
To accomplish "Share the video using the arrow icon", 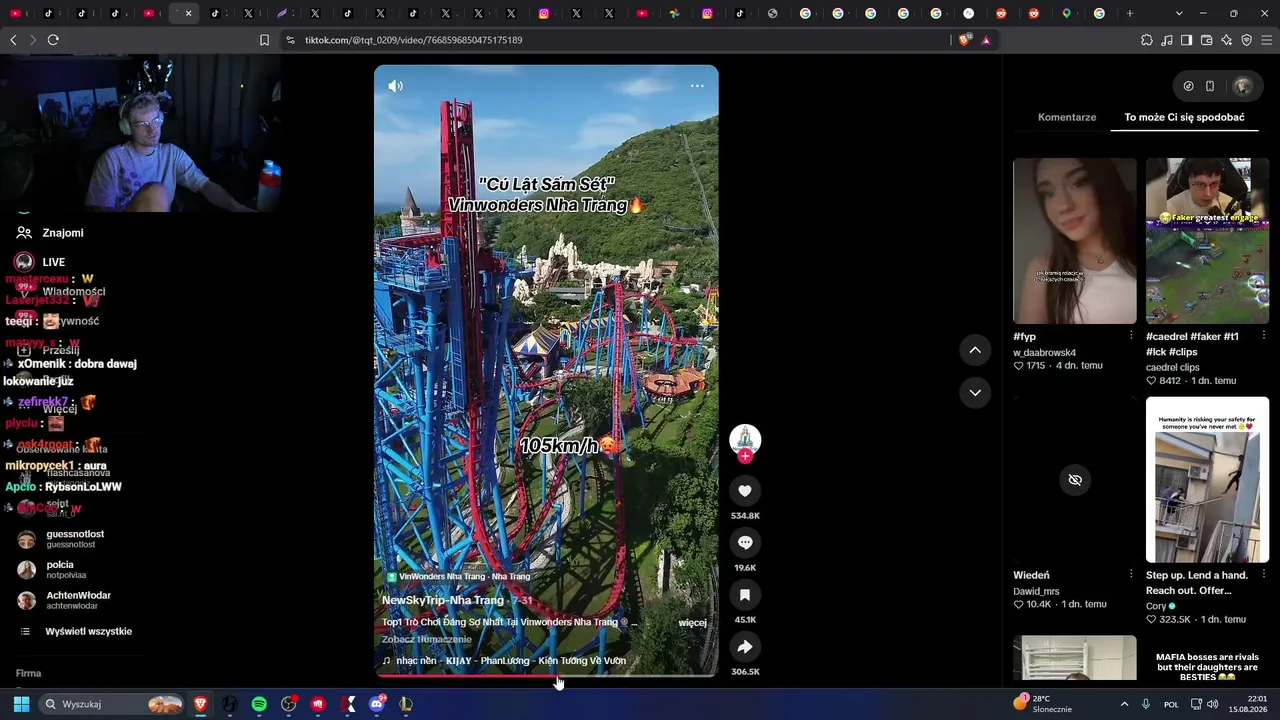I will click(x=745, y=646).
